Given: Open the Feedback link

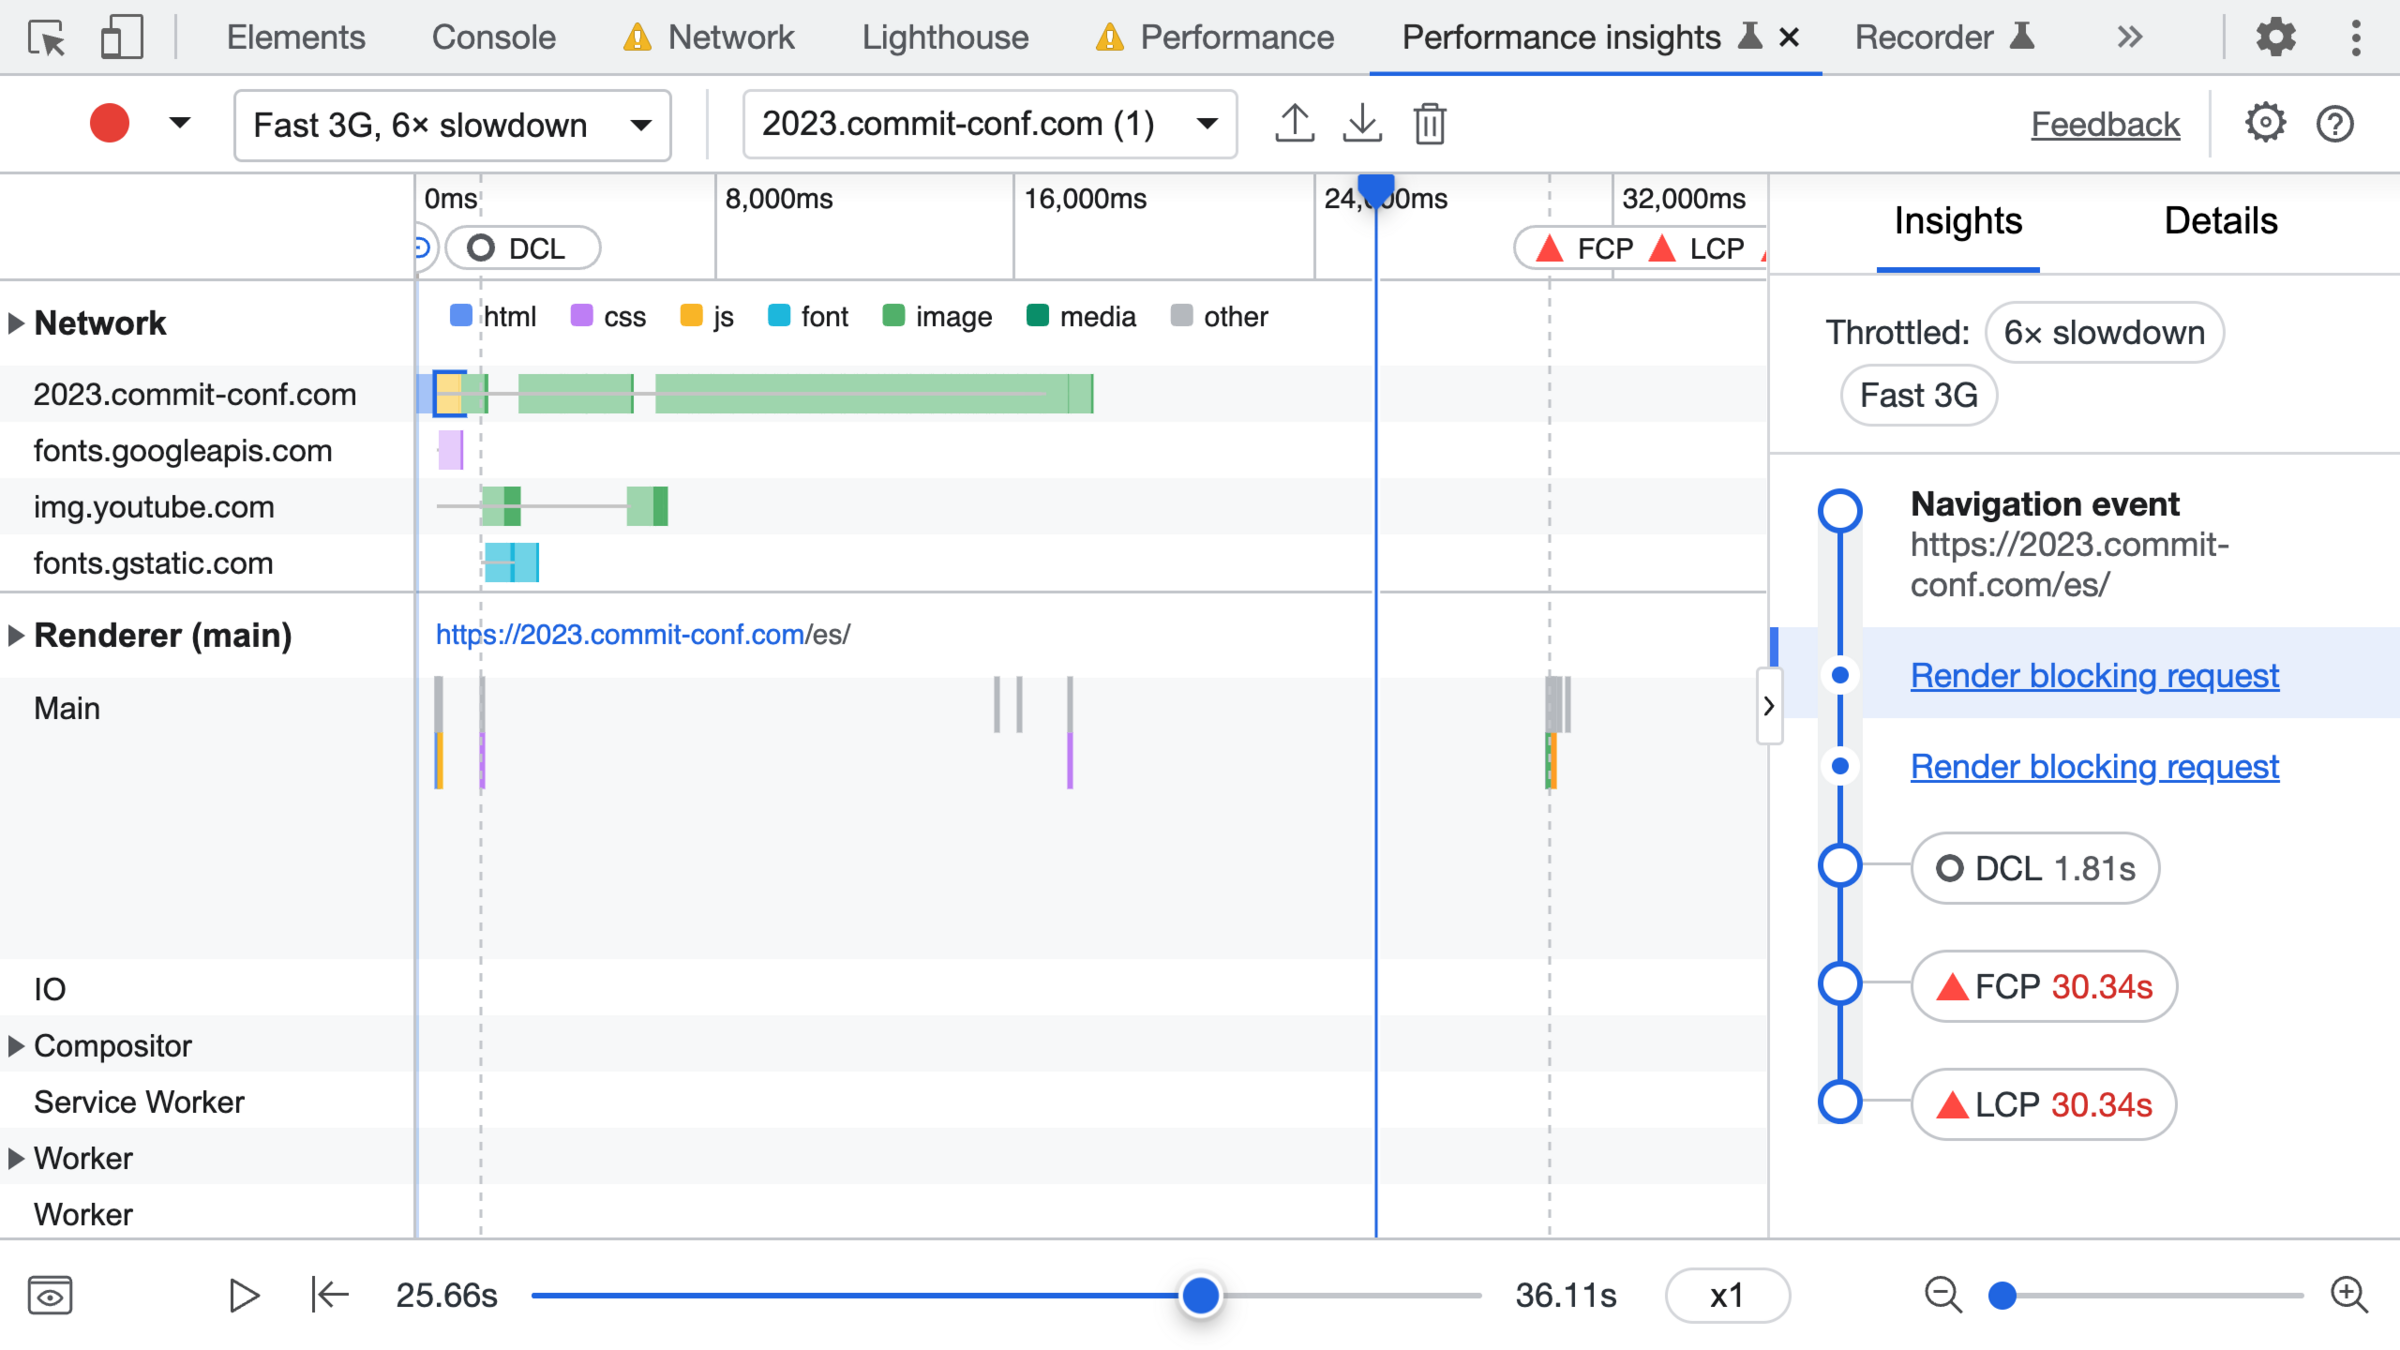Looking at the screenshot, I should (2105, 124).
